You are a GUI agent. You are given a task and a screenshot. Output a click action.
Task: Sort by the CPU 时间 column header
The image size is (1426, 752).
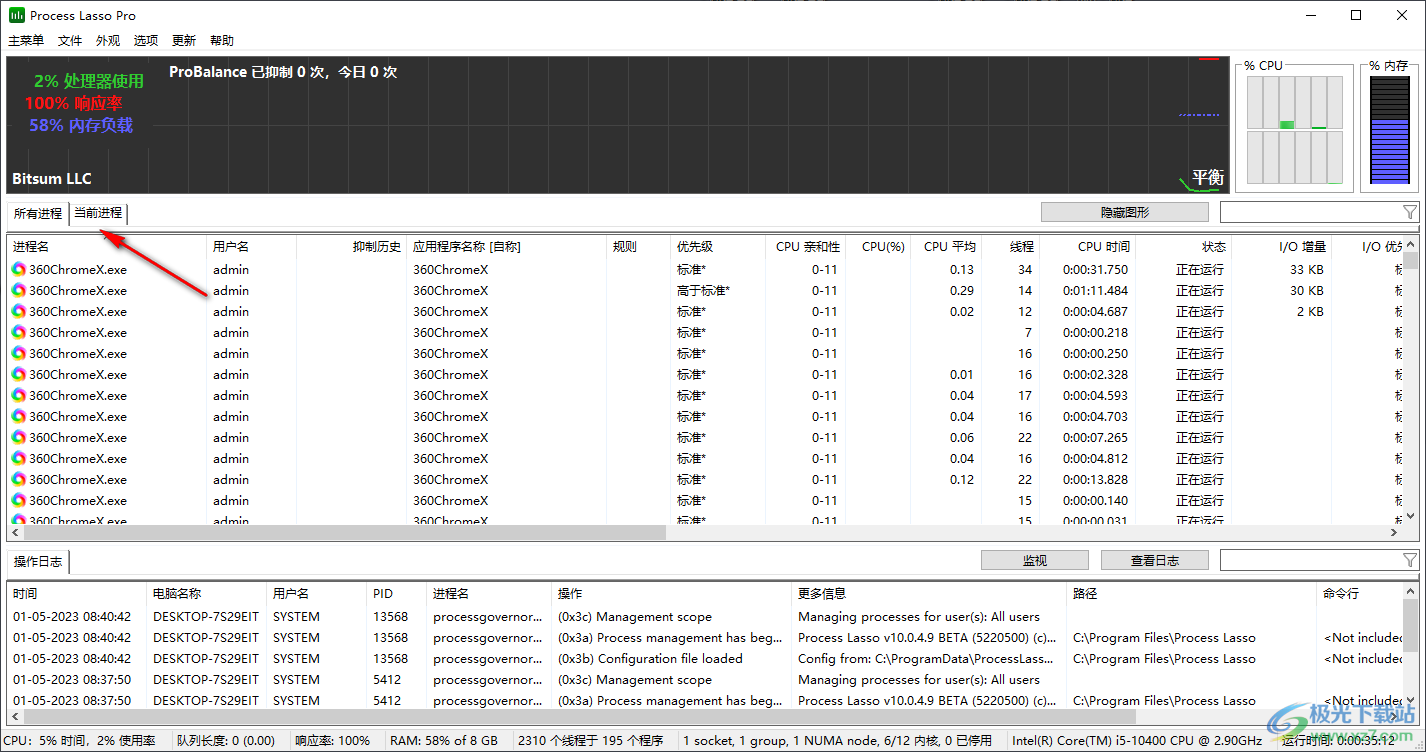point(1088,246)
